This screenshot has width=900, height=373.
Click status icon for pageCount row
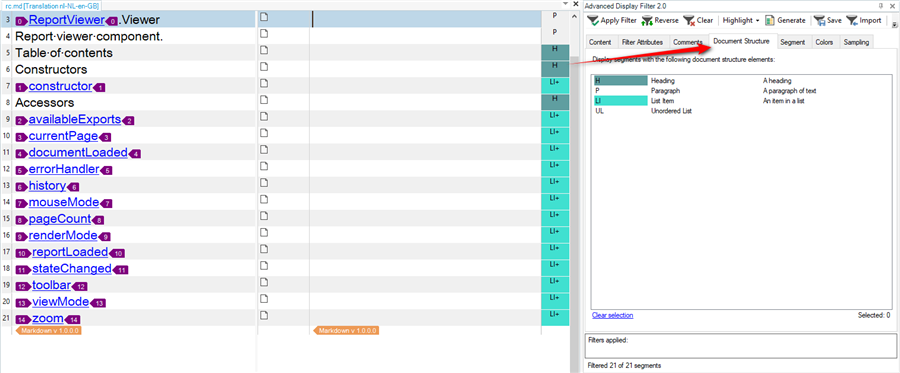click(264, 216)
